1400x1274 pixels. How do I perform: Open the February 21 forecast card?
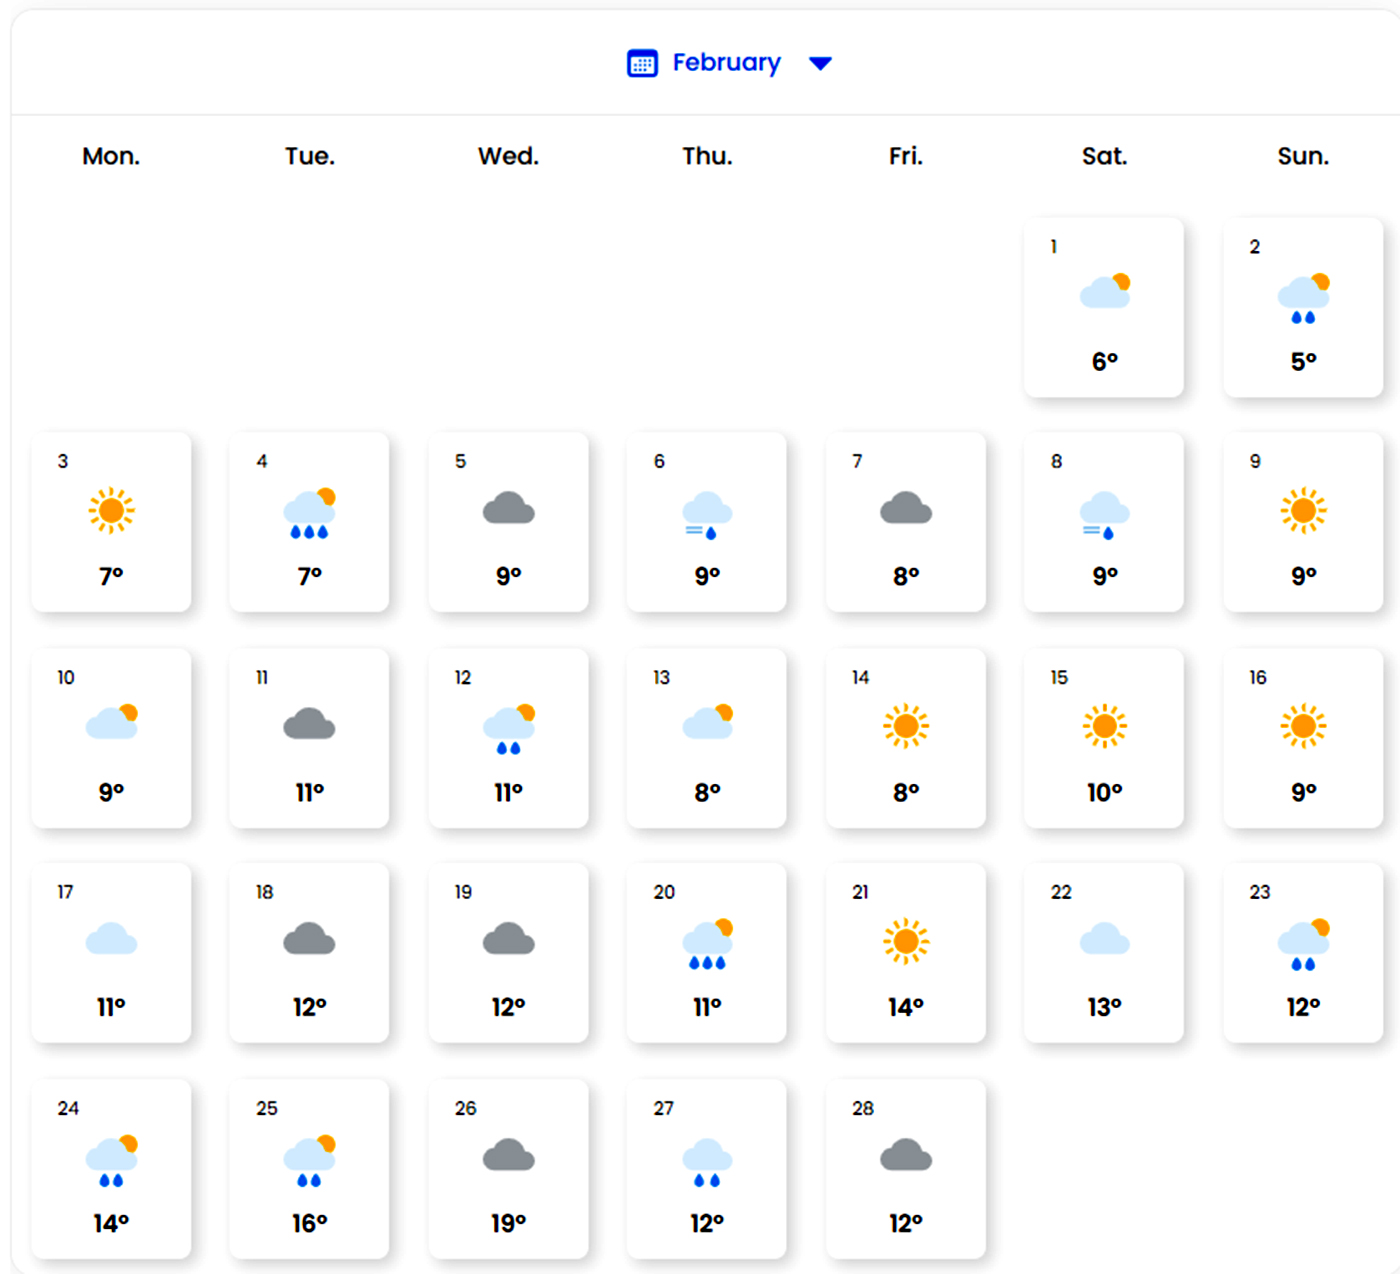(x=906, y=952)
